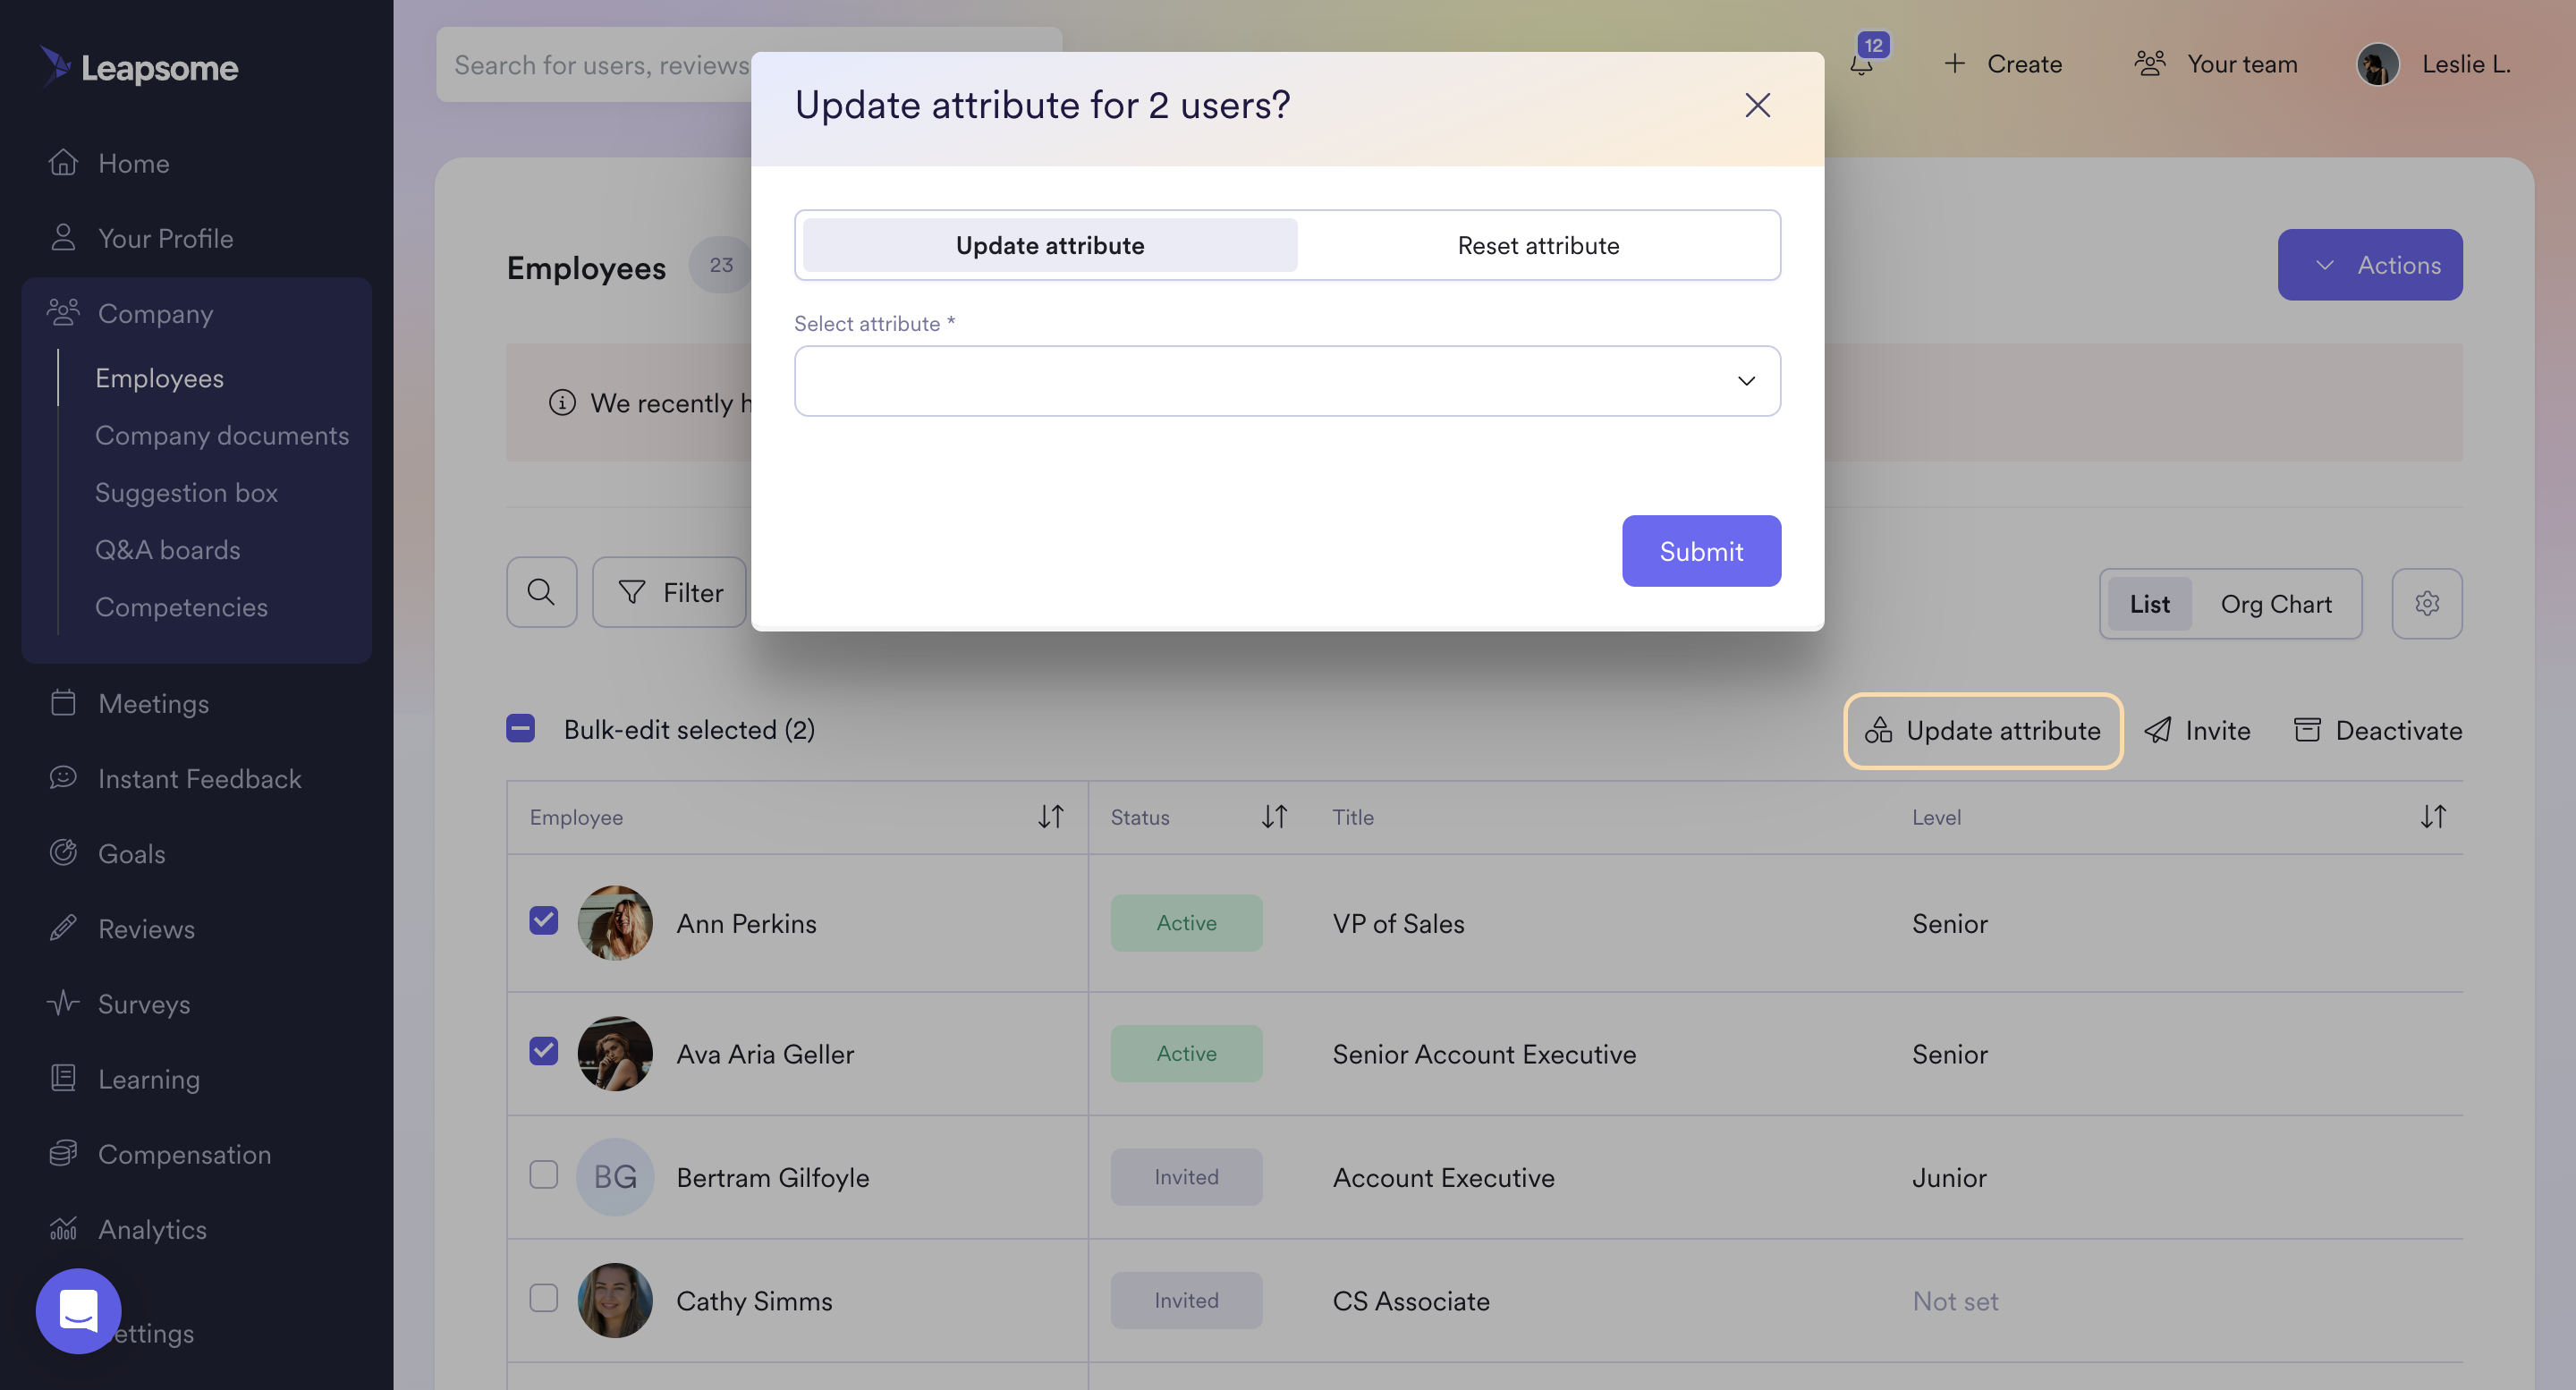2576x1390 pixels.
Task: Collapse the Company sidebar section
Action: click(x=155, y=314)
